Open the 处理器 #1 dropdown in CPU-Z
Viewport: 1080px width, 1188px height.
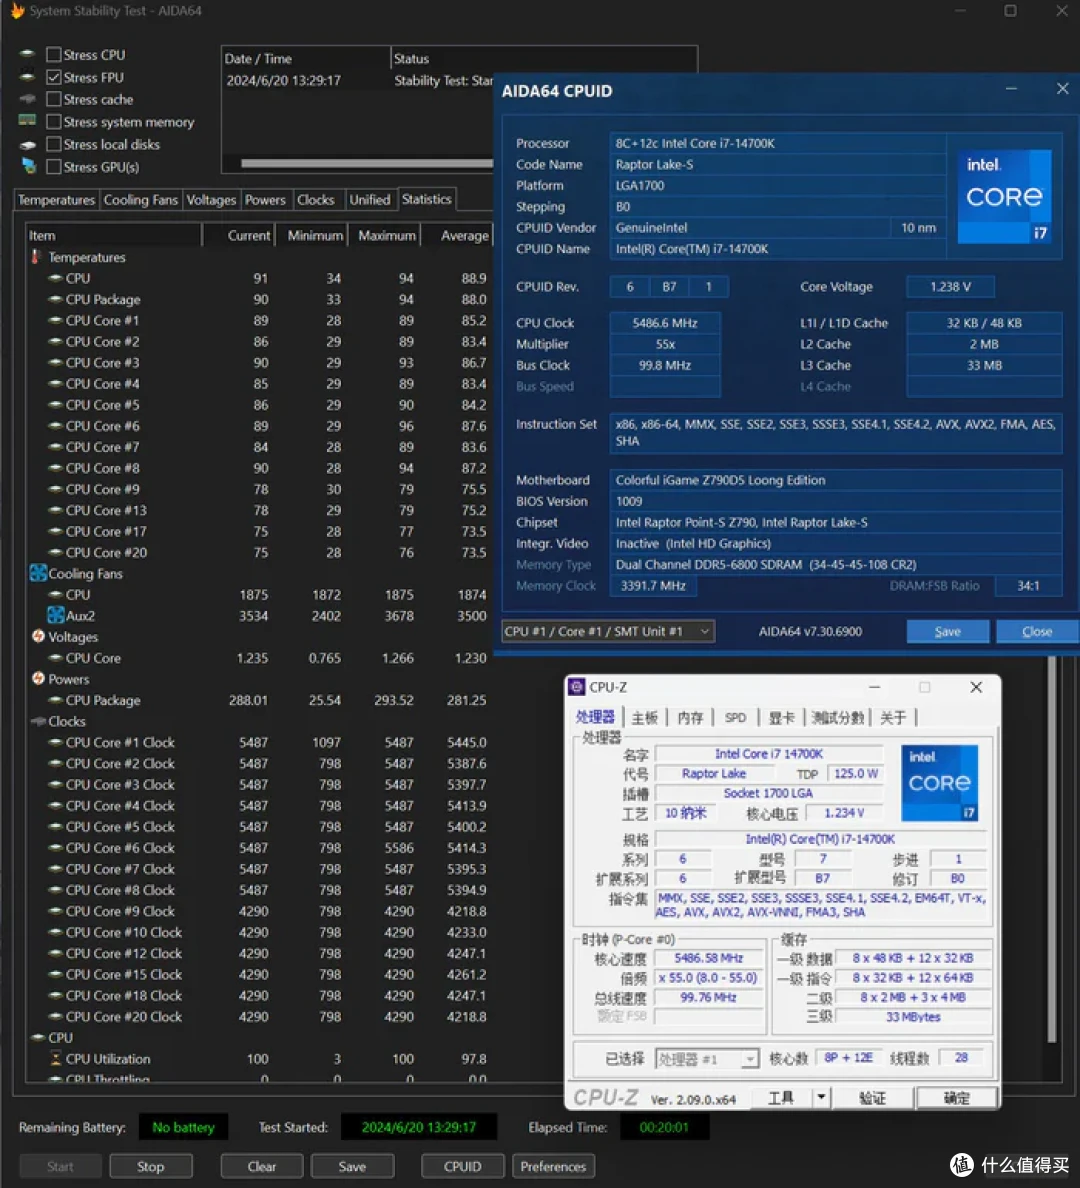click(x=706, y=1058)
